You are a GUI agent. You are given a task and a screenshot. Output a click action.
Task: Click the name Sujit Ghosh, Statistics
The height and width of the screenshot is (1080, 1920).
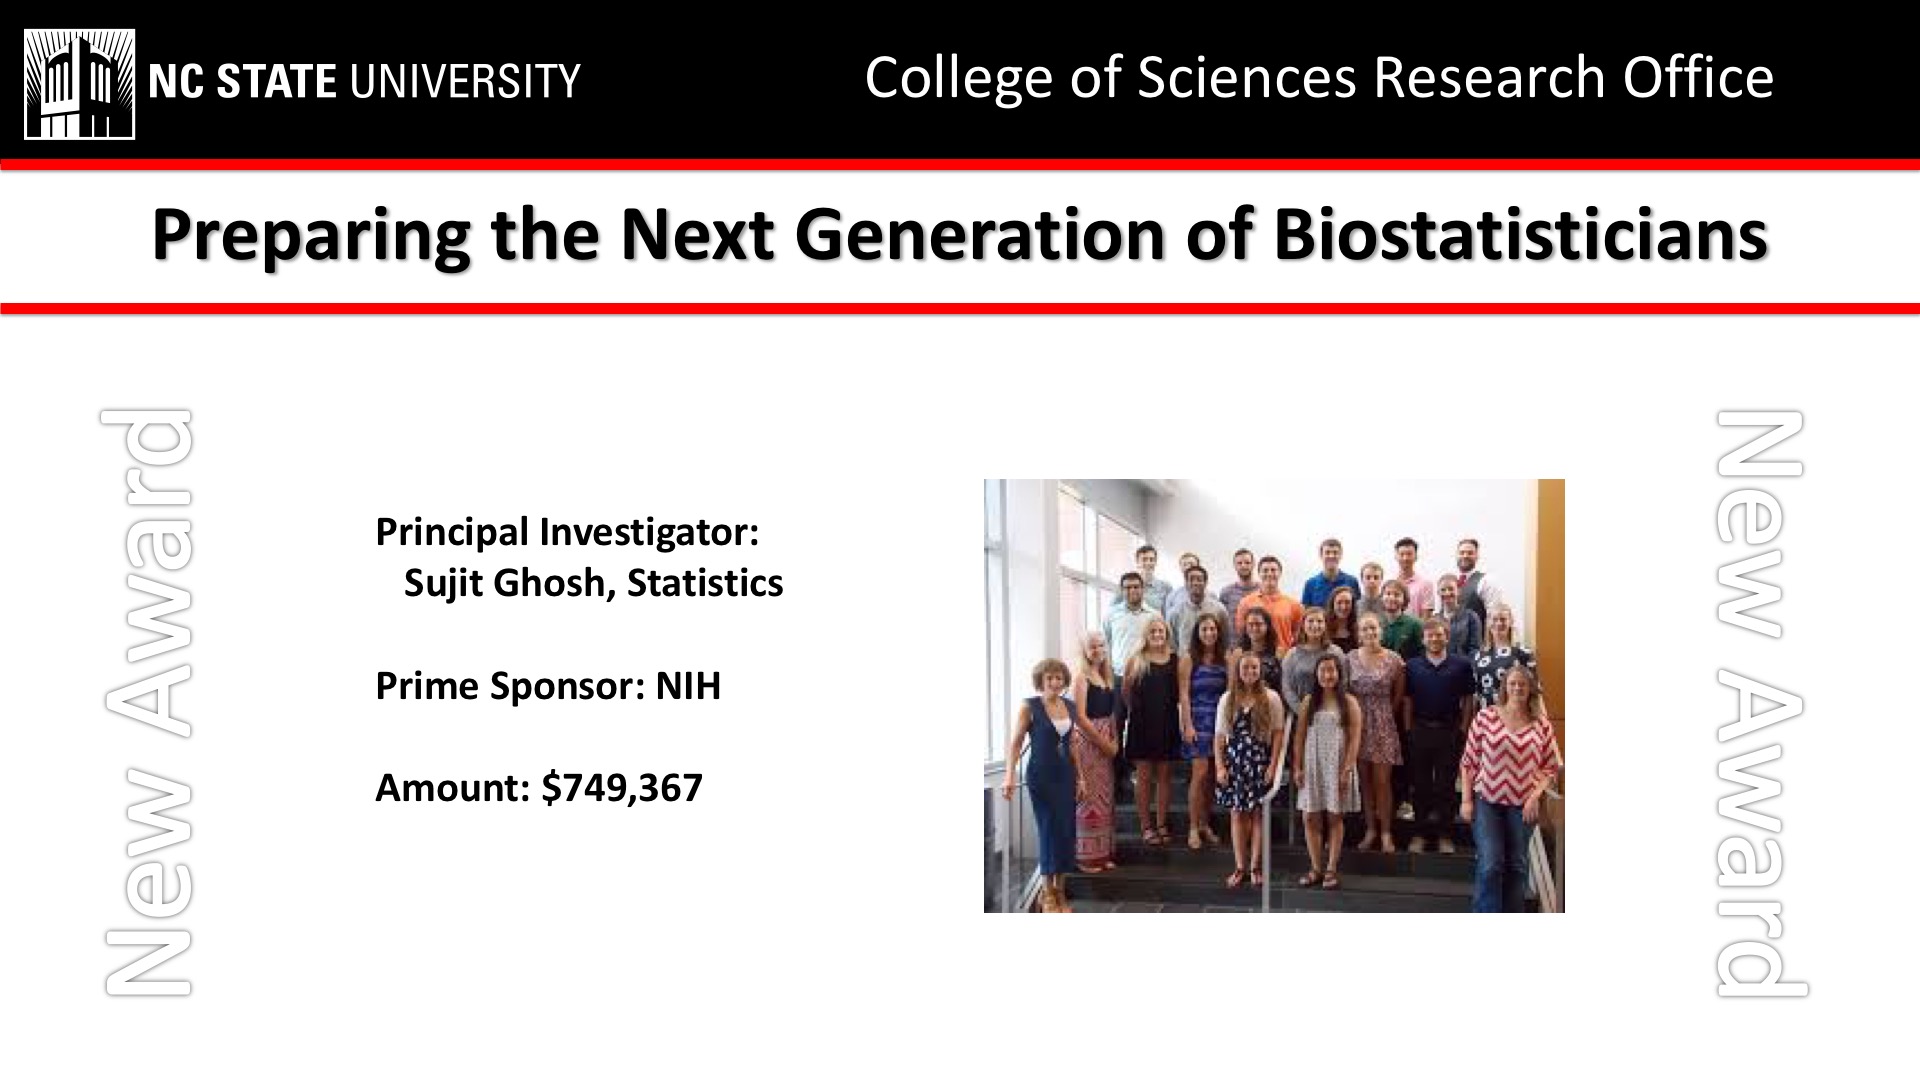pos(593,583)
